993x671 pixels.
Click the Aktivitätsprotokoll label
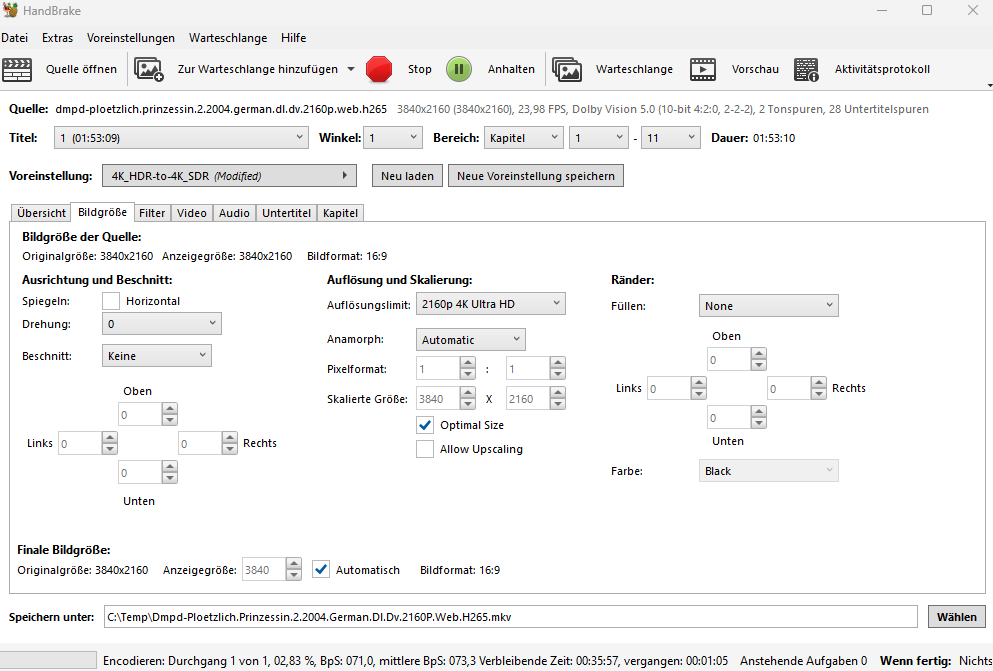[x=882, y=70]
